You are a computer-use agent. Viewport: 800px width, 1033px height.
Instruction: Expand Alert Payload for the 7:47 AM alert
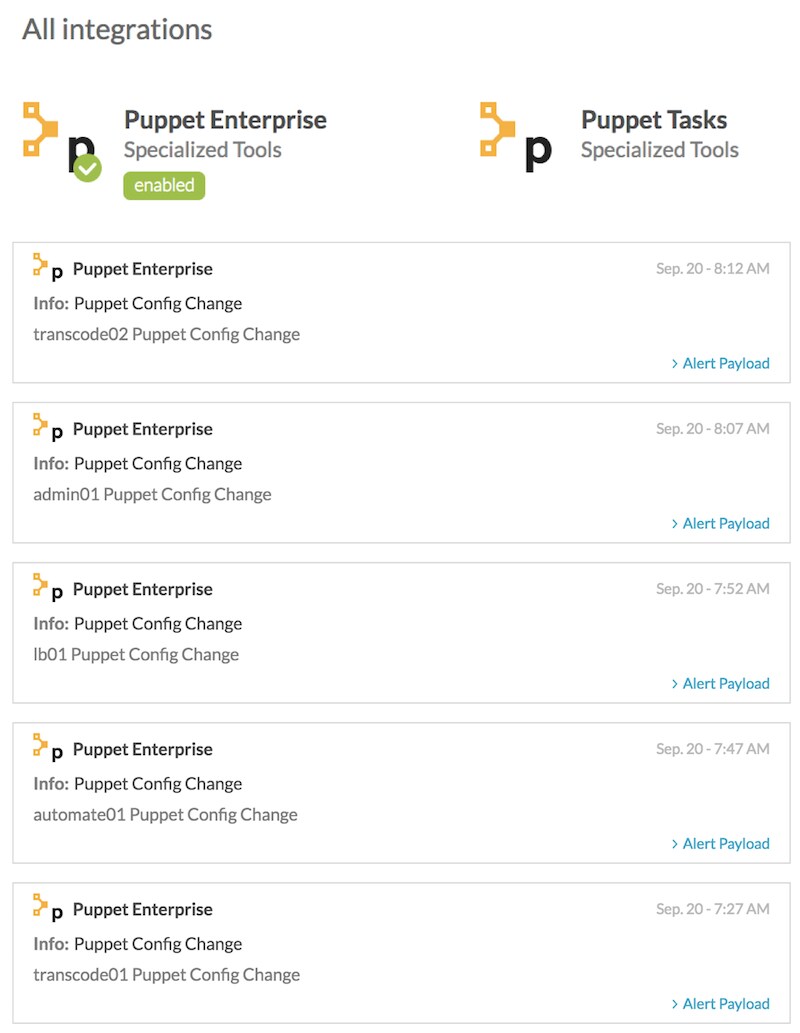(720, 843)
